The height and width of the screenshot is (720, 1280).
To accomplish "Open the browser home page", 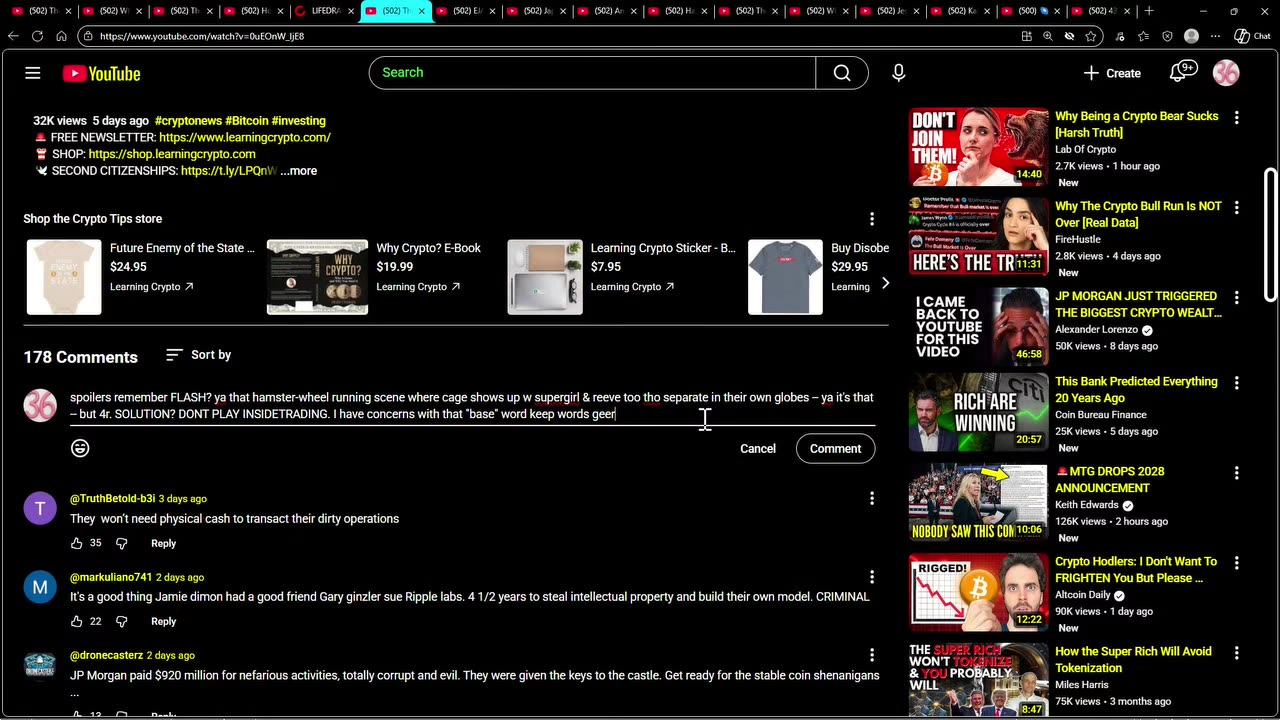I will tap(61, 36).
